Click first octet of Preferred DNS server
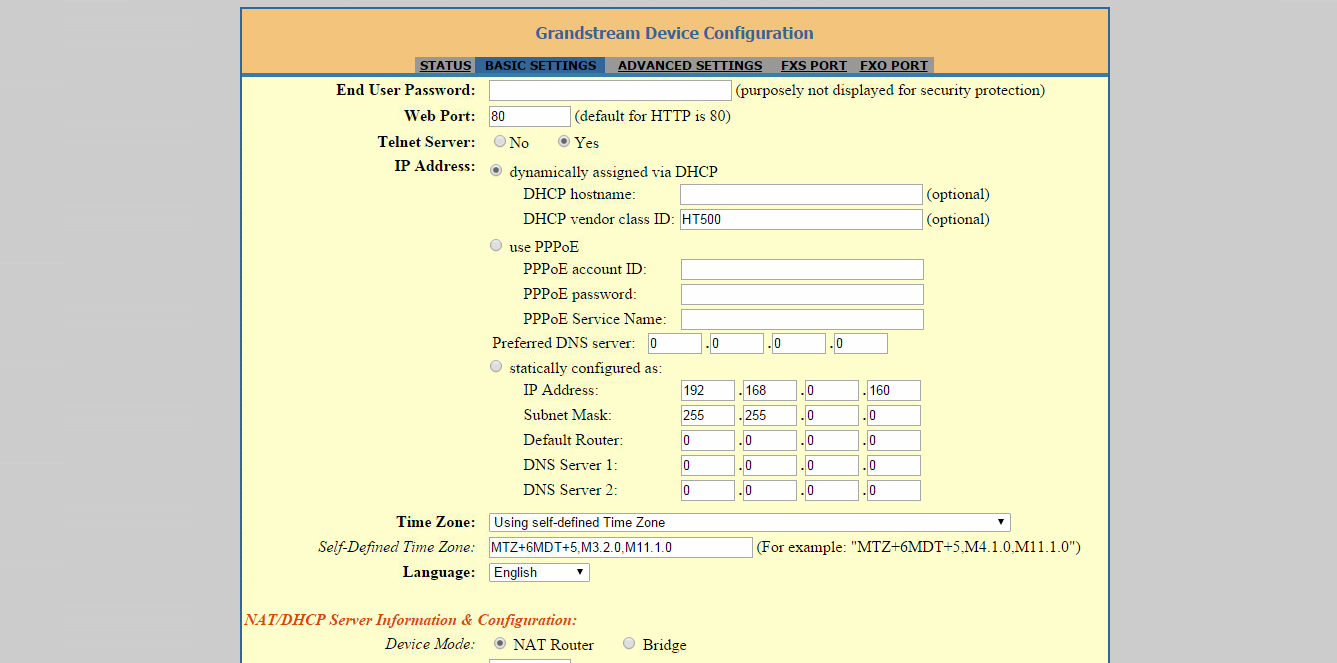1337x663 pixels. (x=675, y=344)
